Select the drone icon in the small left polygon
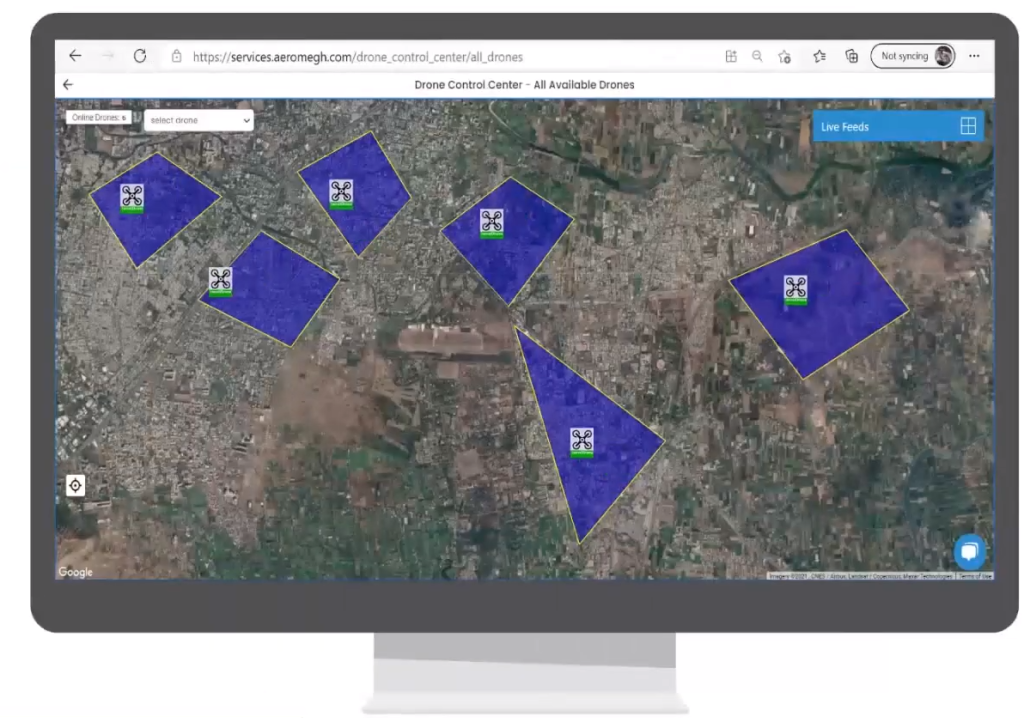 [219, 281]
